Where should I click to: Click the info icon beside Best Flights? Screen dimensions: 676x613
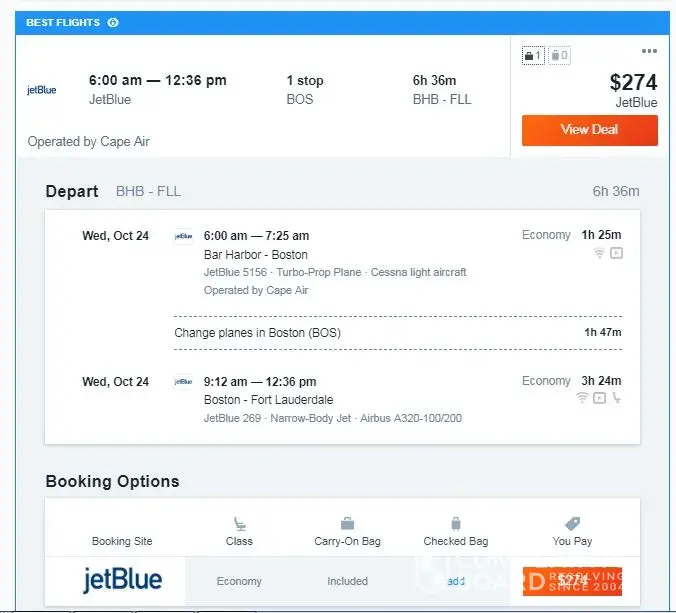tap(113, 23)
